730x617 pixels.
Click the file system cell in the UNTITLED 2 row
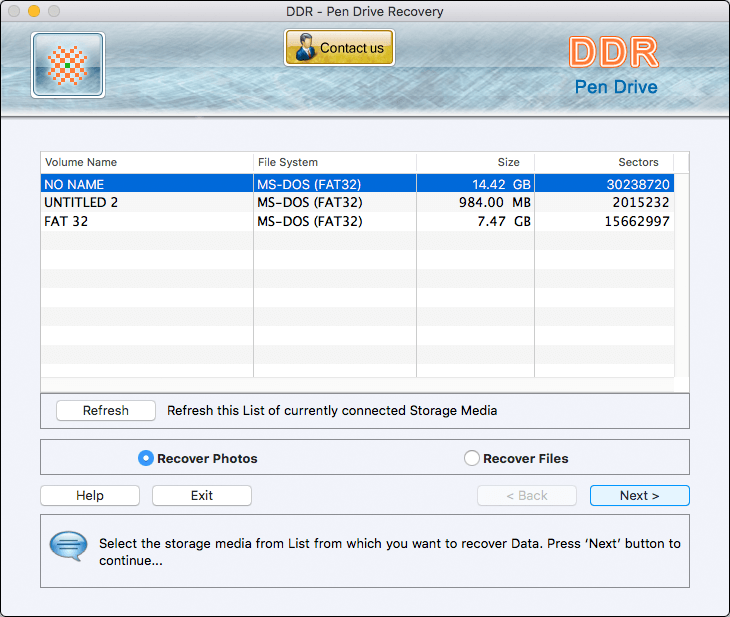point(335,203)
